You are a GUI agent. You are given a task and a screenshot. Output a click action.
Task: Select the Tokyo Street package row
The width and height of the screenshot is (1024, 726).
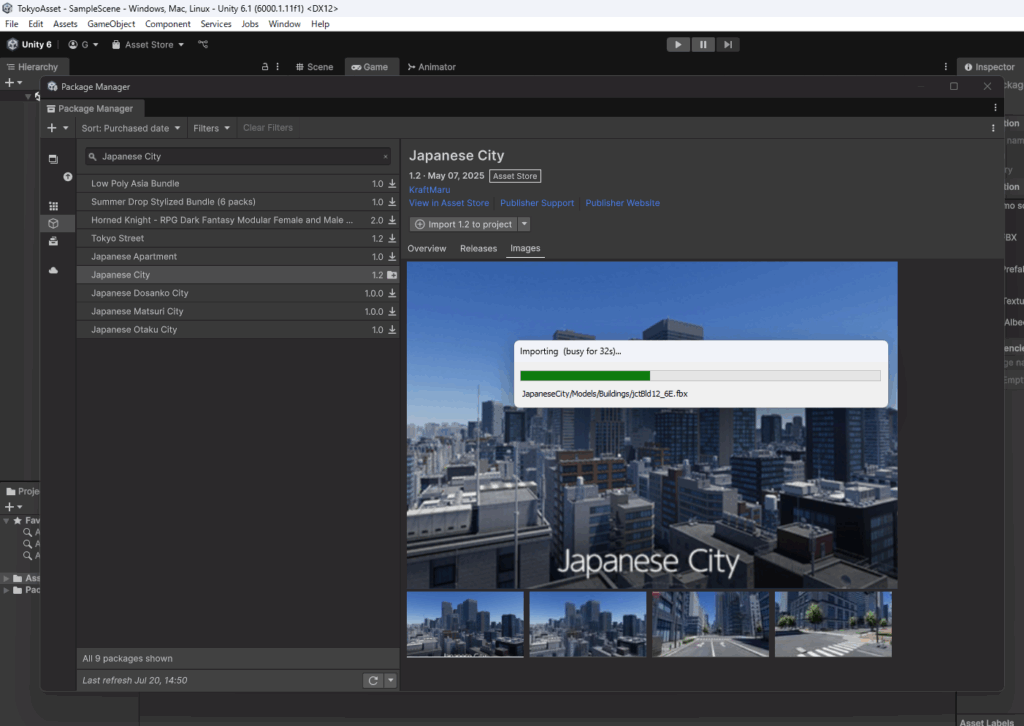(x=238, y=239)
